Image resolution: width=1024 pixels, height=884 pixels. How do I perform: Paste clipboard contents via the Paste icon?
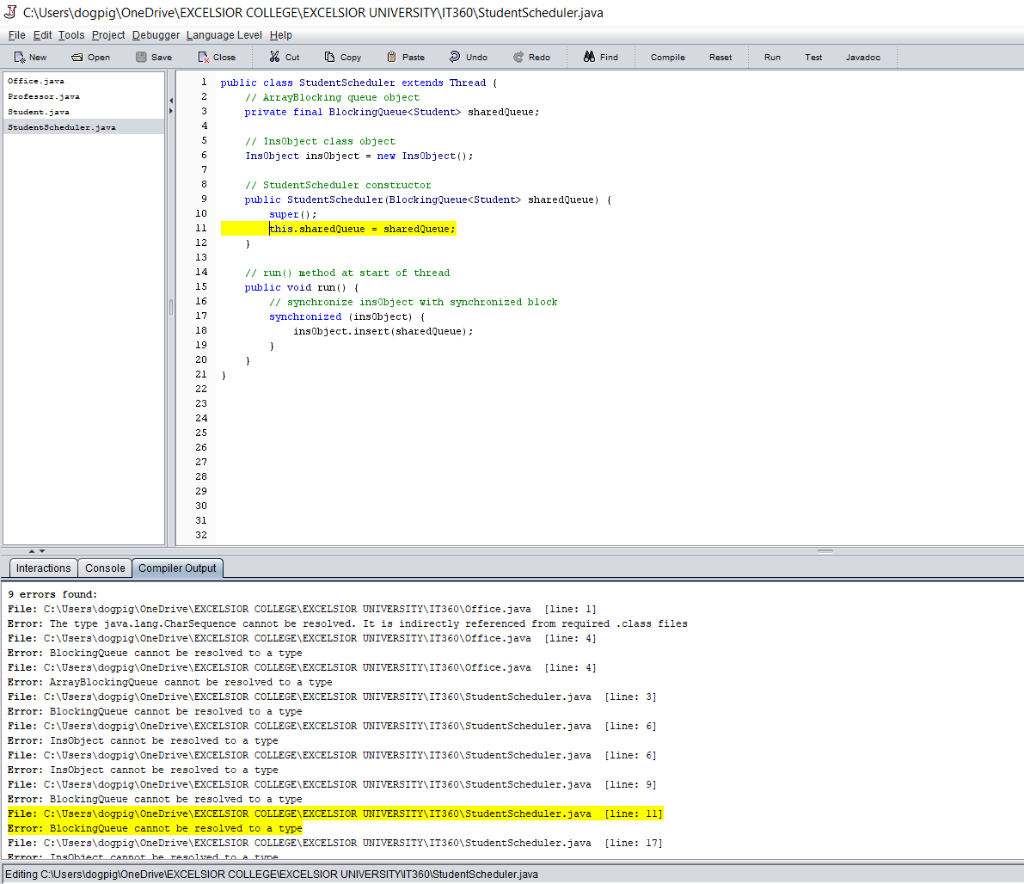[x=405, y=57]
